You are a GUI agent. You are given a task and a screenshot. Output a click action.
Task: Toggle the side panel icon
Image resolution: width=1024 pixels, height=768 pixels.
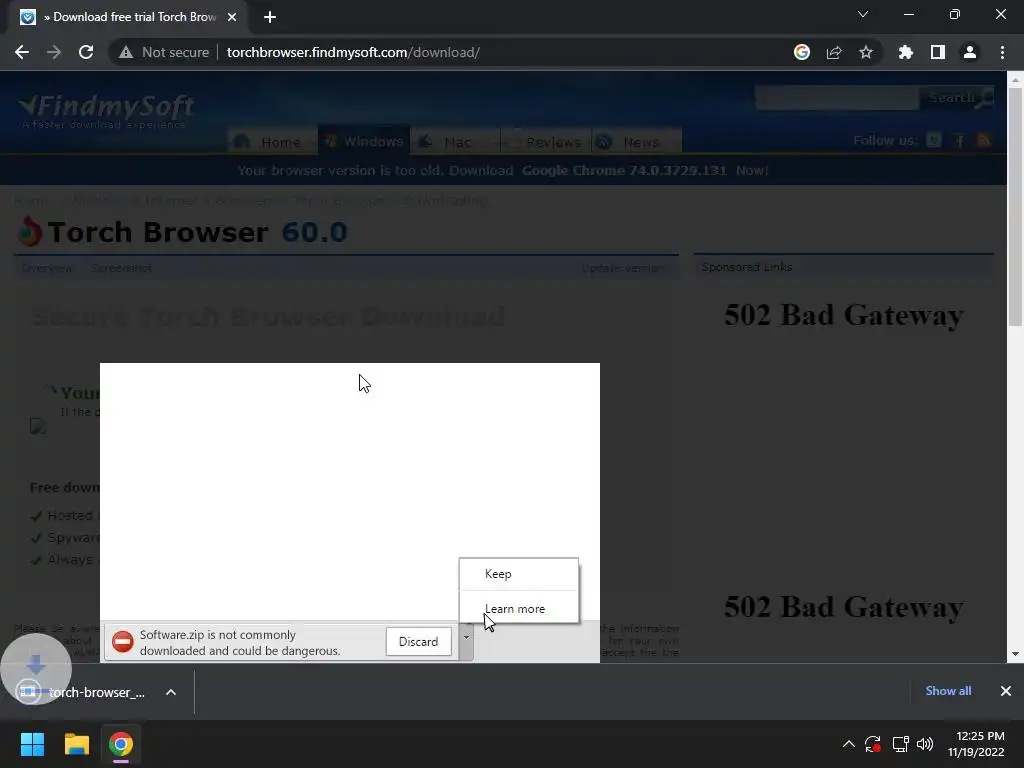938,52
